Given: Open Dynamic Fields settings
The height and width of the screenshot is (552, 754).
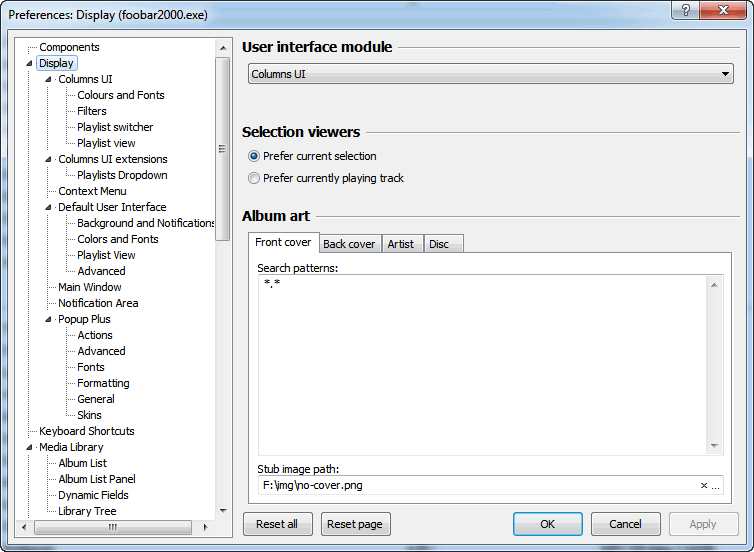Looking at the screenshot, I should (93, 495).
